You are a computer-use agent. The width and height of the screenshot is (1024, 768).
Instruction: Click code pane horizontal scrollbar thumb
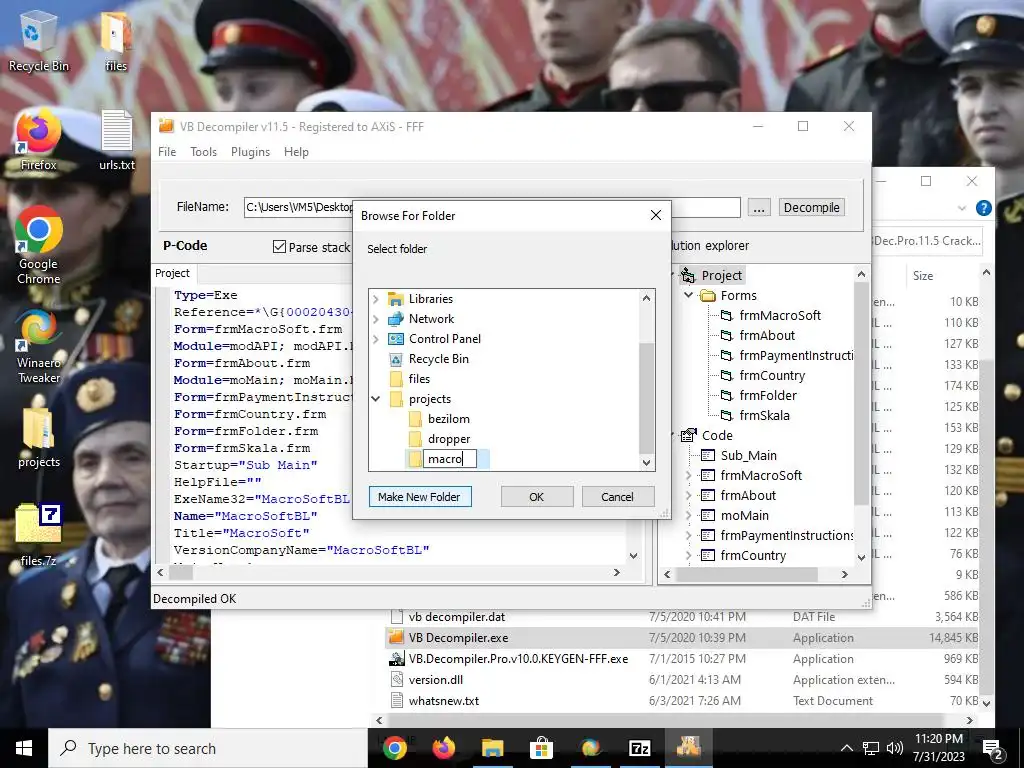182,573
